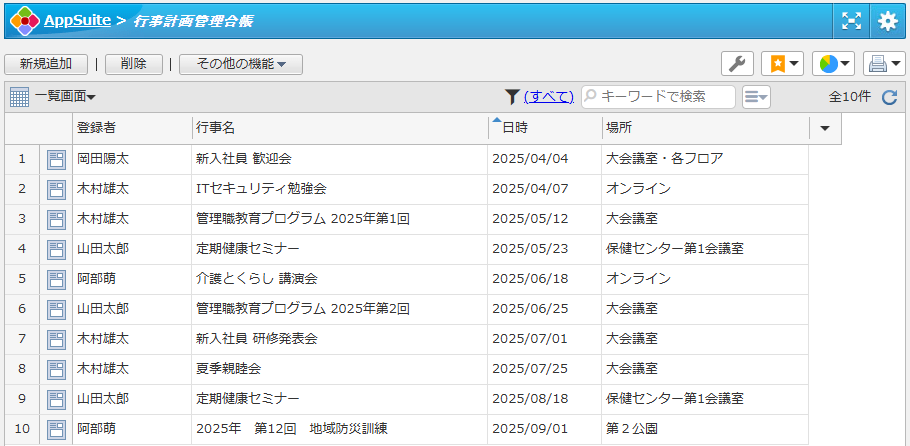Viewport: 910px width, 446px height.
Task: Open the column options arrow in header
Action: pyautogui.click(x=825, y=129)
